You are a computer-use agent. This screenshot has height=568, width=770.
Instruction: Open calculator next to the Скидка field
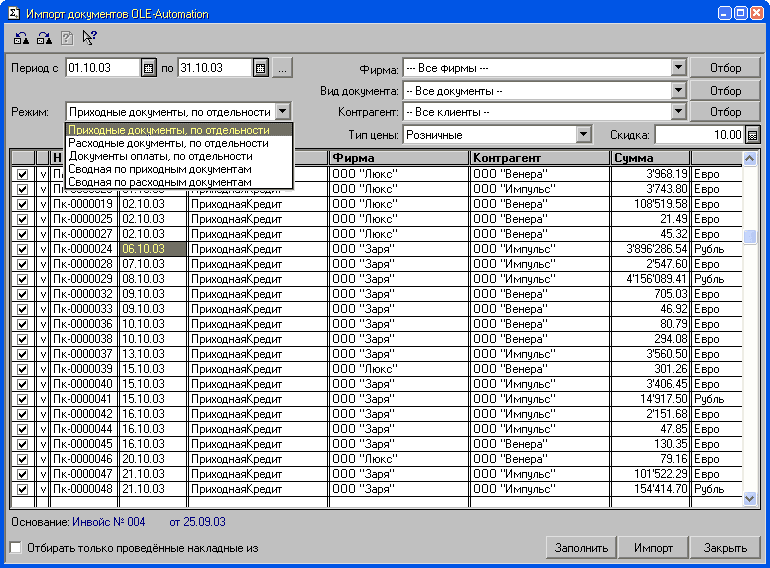(752, 135)
